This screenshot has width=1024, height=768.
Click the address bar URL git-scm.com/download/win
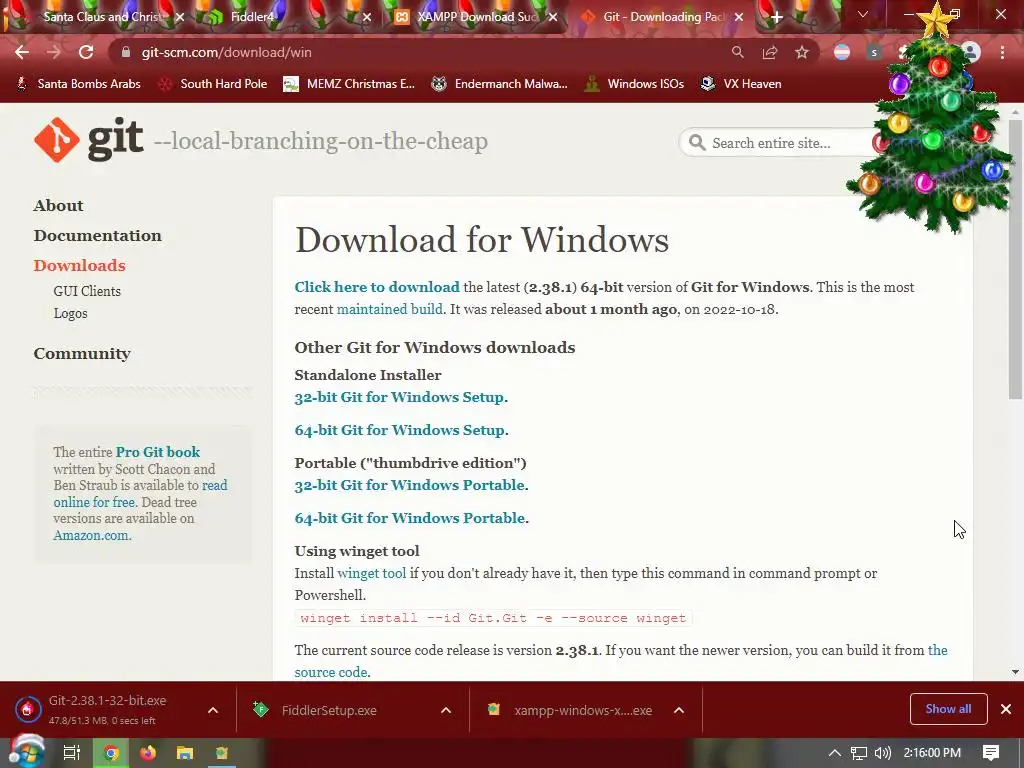click(226, 52)
